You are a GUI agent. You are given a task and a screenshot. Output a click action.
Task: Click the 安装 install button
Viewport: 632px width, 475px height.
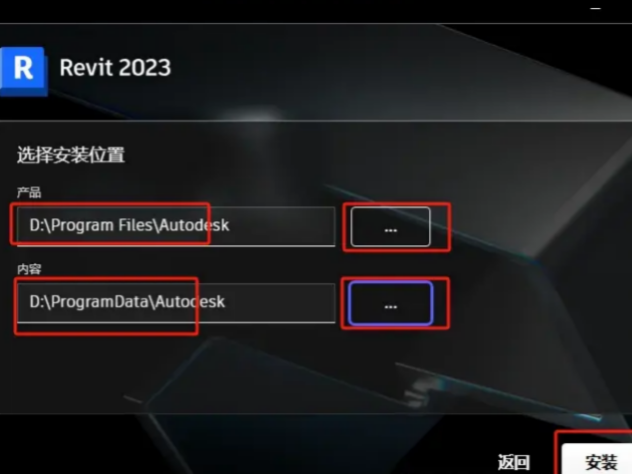click(x=601, y=460)
